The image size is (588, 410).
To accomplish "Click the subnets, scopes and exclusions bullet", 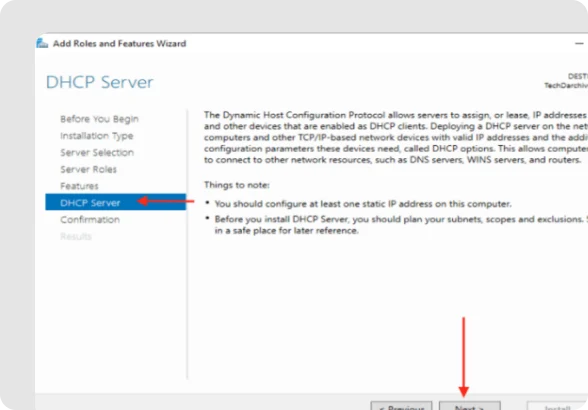I will (x=401, y=225).
